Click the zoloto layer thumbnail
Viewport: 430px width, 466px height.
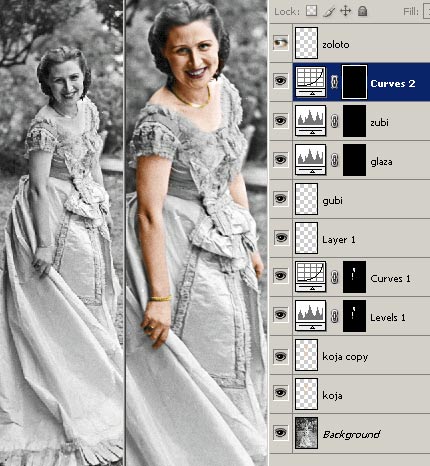coord(306,43)
